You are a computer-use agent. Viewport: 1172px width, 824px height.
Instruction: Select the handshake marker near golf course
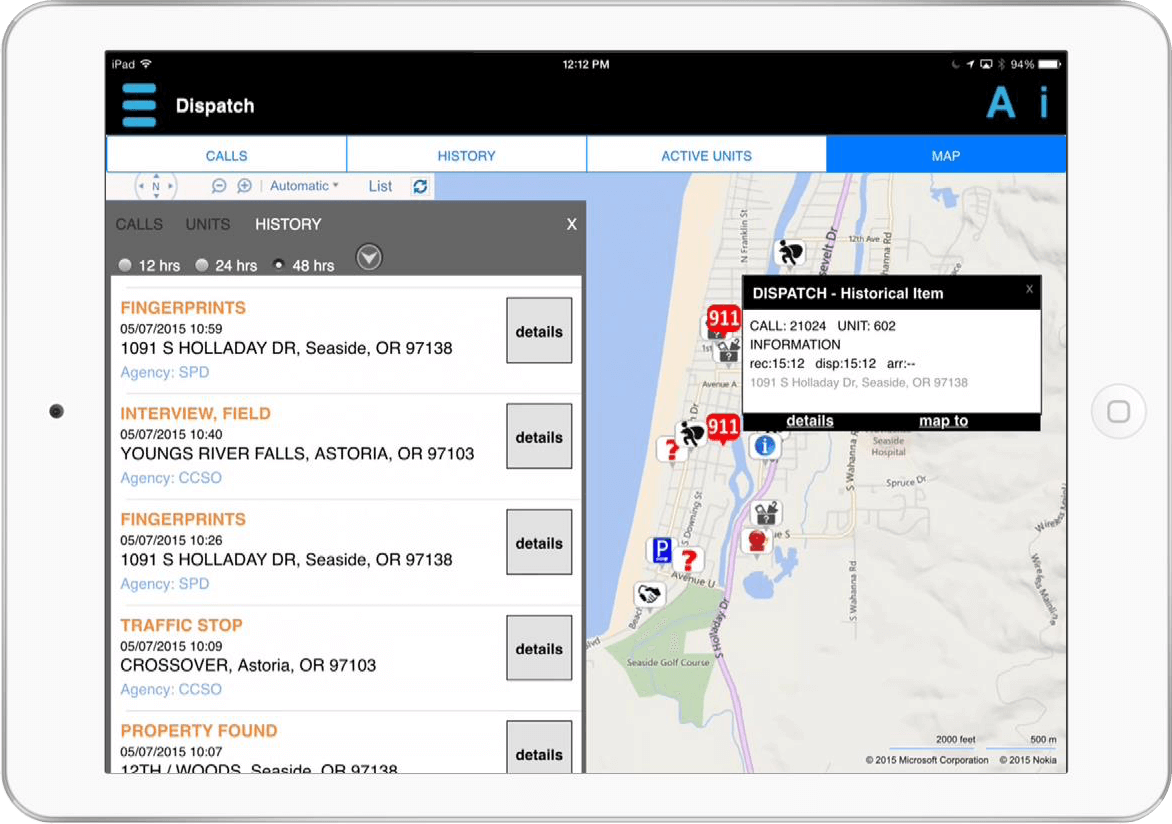coord(649,596)
